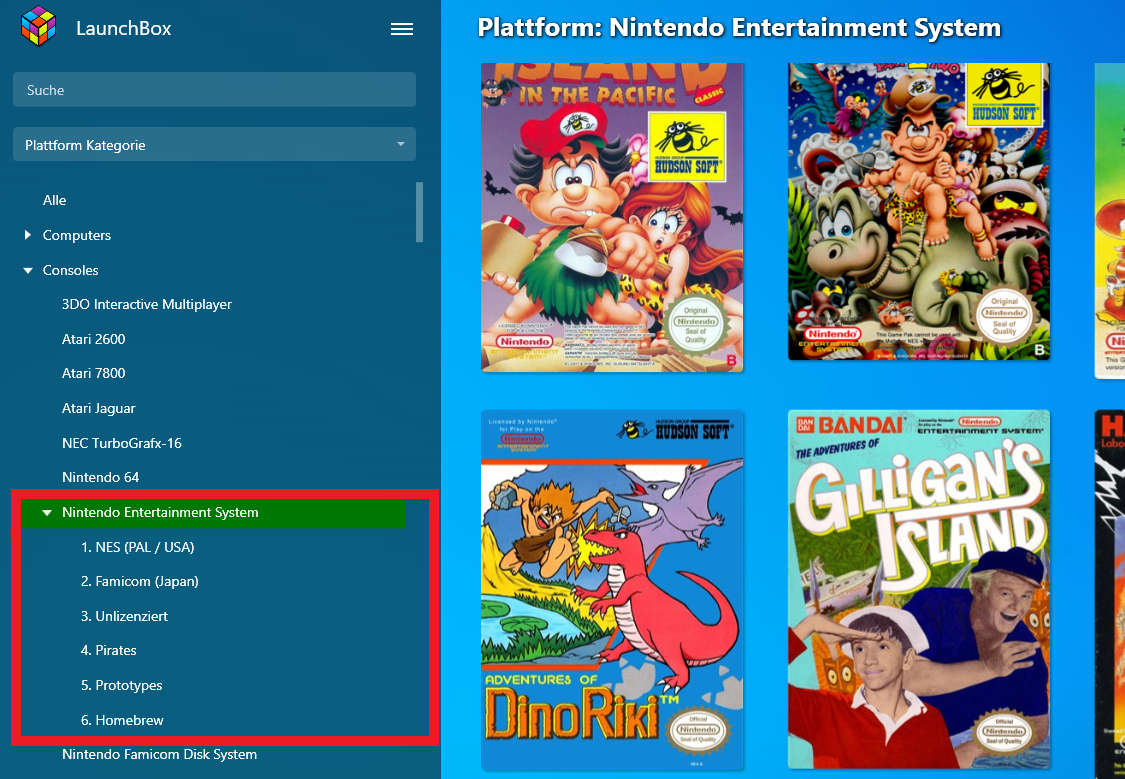Image resolution: width=1125 pixels, height=779 pixels.
Task: Click the Plattform: Nintendo Entertainment System heading
Action: tap(739, 27)
